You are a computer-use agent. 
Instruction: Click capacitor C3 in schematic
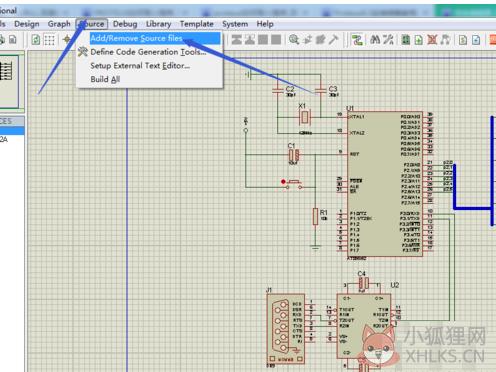coord(321,90)
